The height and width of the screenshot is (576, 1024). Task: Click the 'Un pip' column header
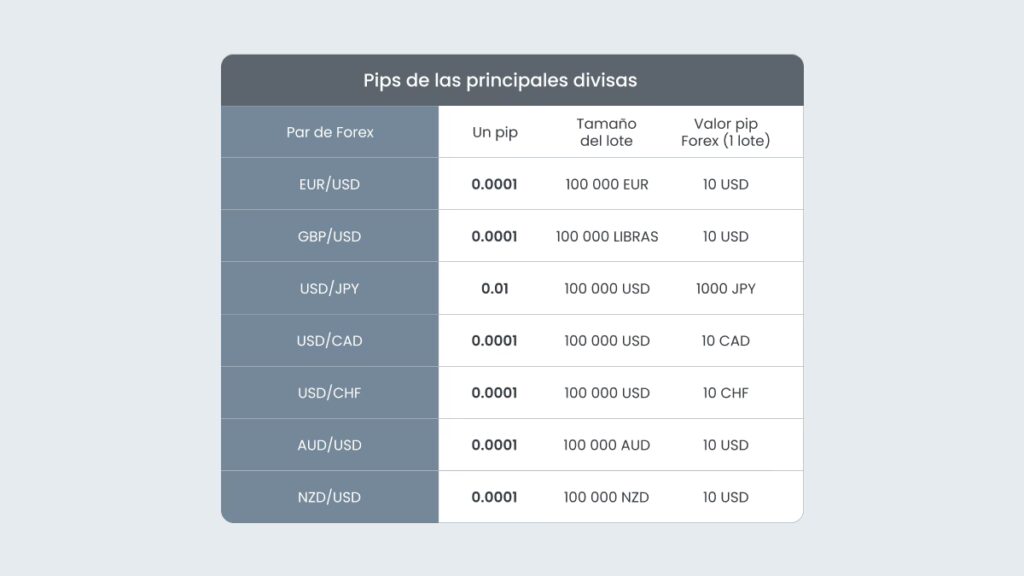coord(495,132)
